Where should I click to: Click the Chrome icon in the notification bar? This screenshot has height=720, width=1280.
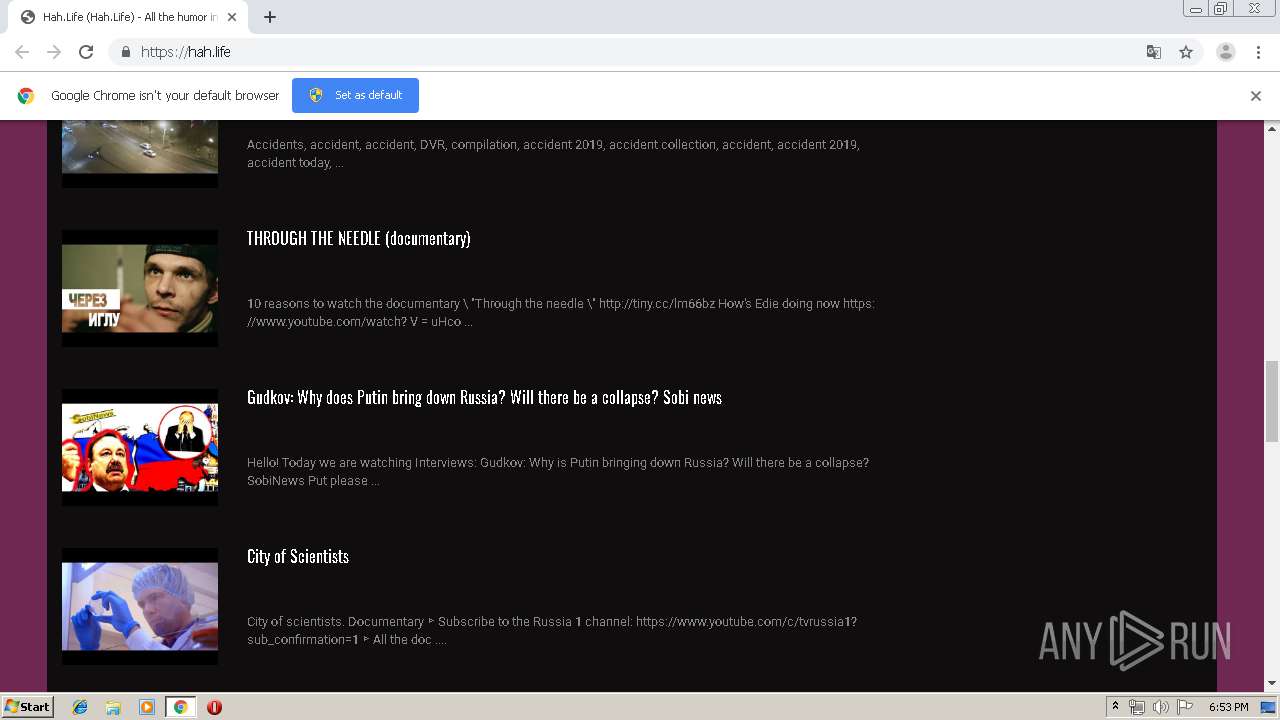tap(26, 96)
